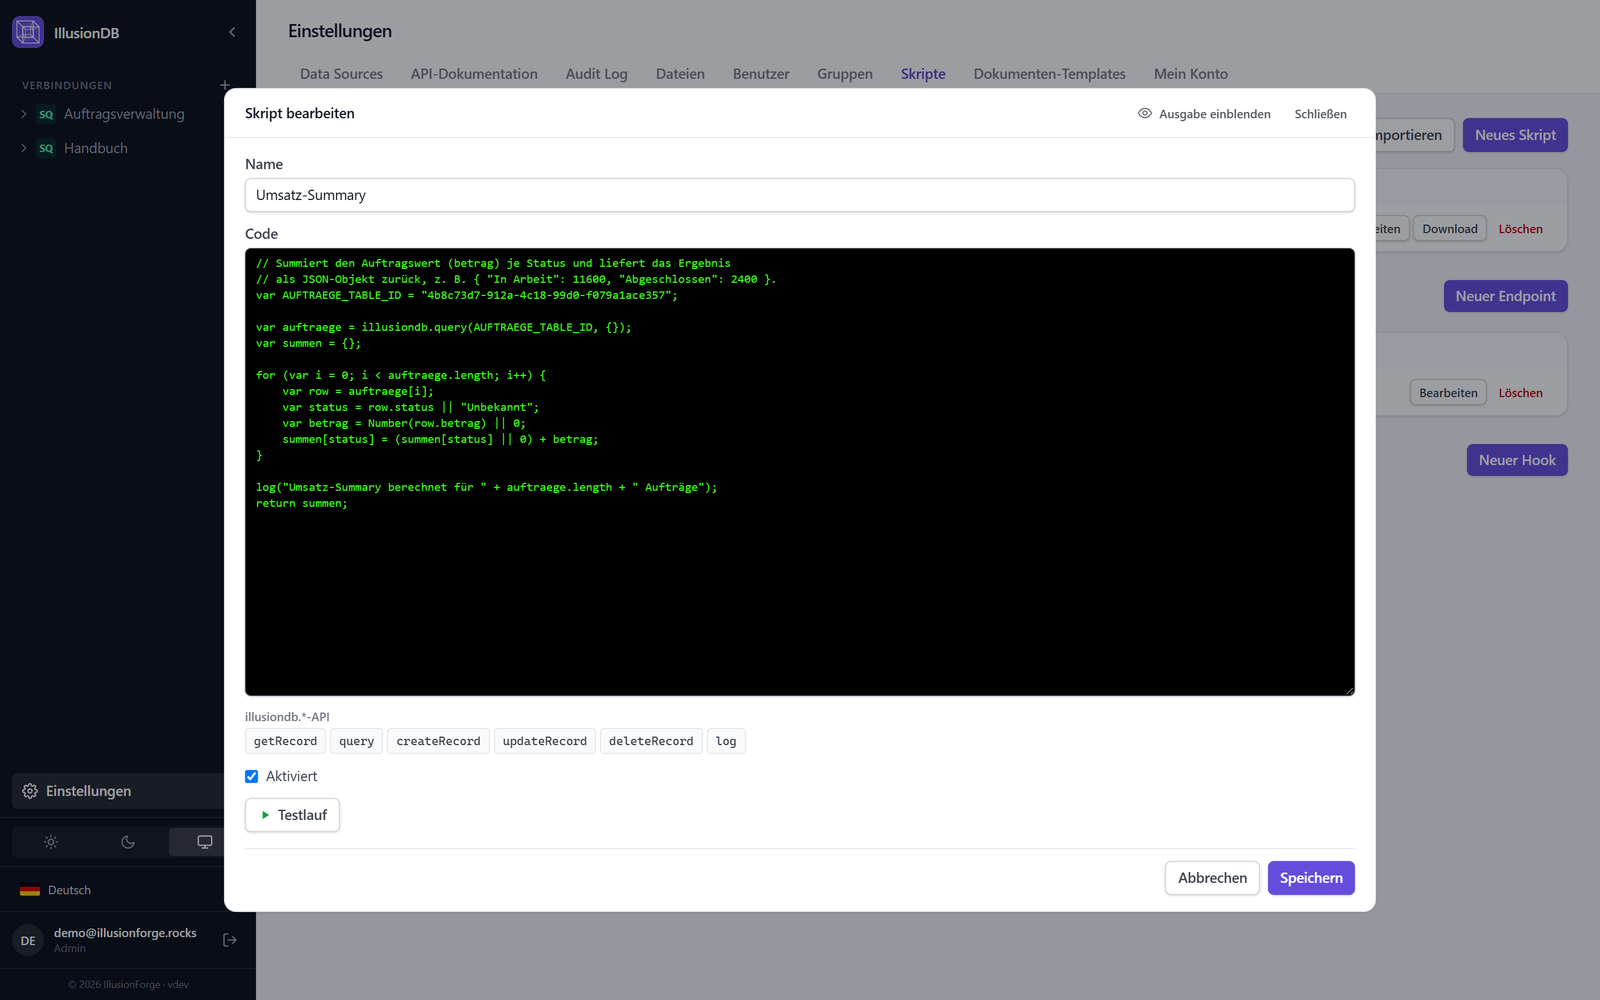Image resolution: width=1600 pixels, height=1000 pixels.
Task: Expand the Handbuch connection
Action: tap(24, 148)
